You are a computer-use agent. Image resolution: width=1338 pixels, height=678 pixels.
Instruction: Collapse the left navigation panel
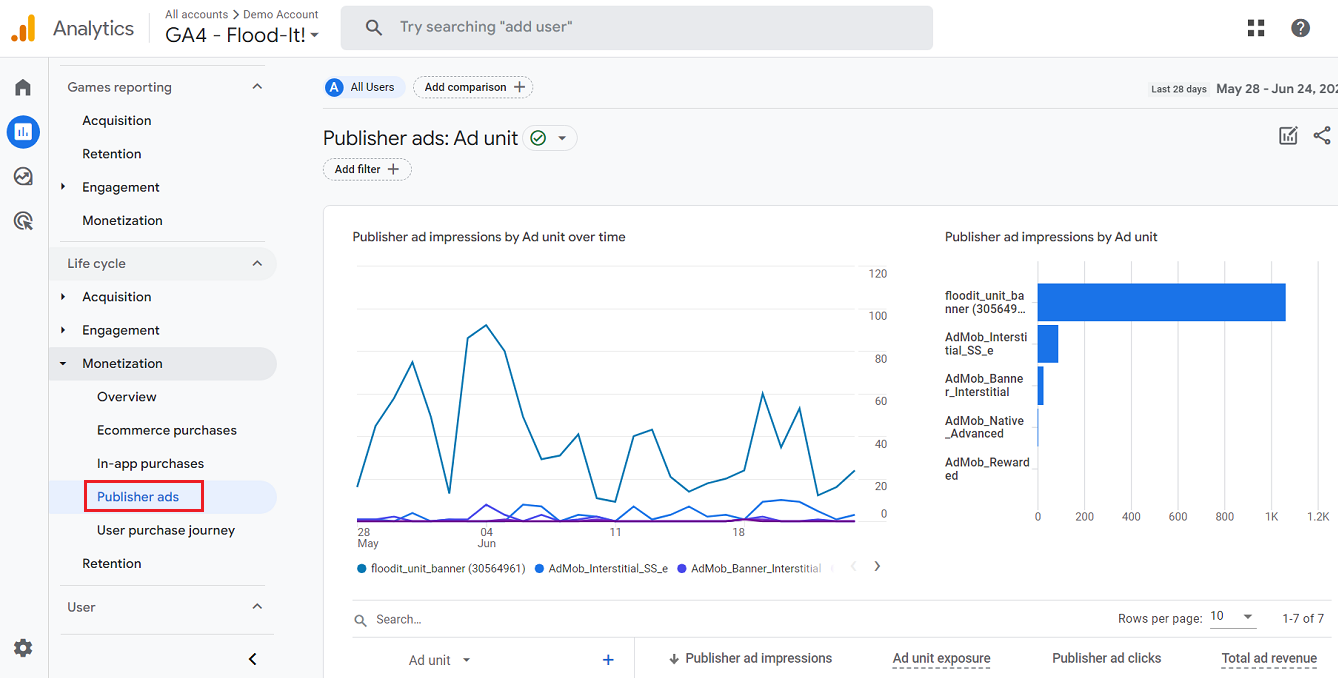(252, 659)
